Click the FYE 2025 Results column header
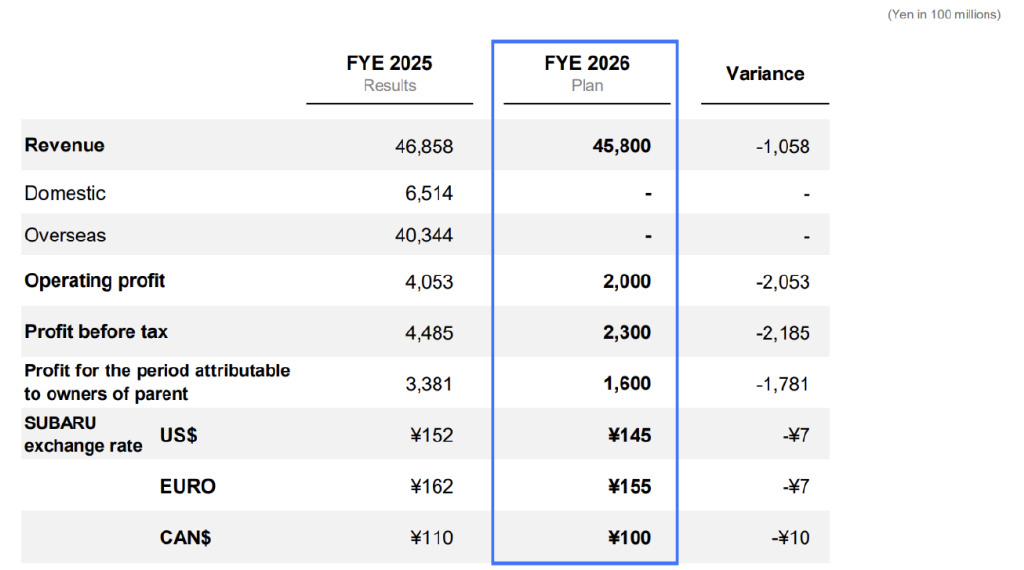Viewport: 1024px width, 570px height. tap(389, 73)
